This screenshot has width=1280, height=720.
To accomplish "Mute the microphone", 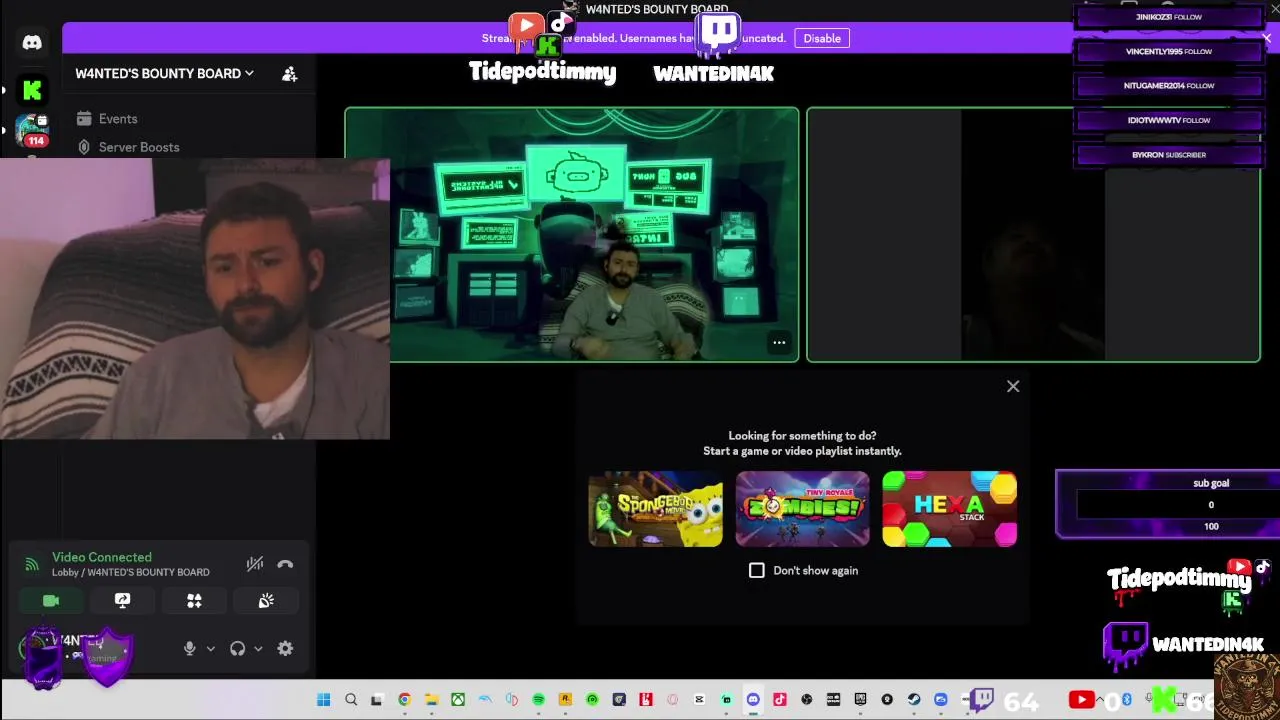I will (189, 648).
